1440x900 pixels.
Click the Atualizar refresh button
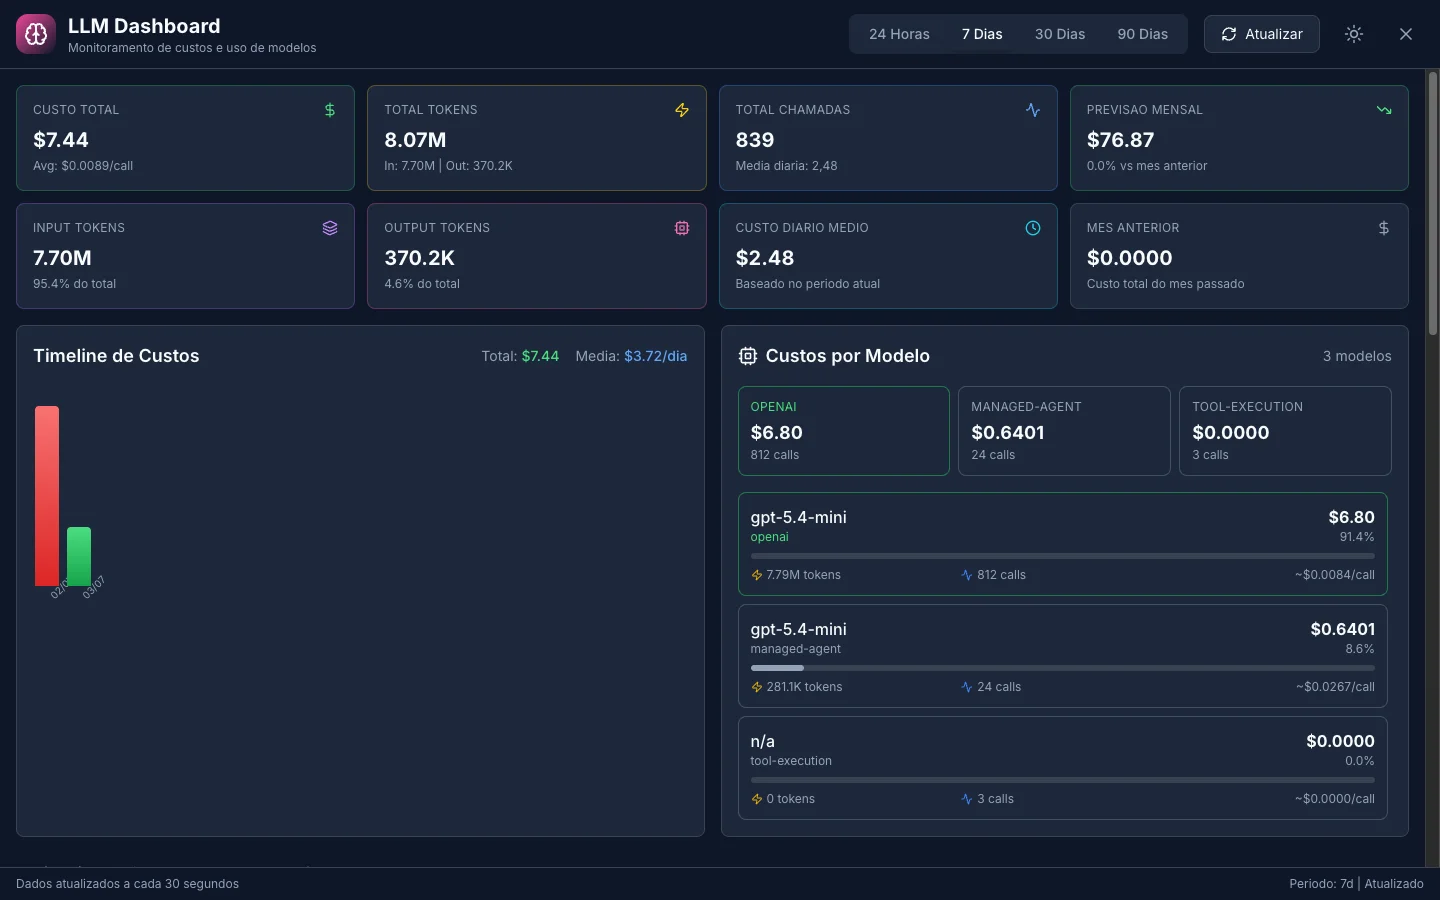click(1262, 34)
